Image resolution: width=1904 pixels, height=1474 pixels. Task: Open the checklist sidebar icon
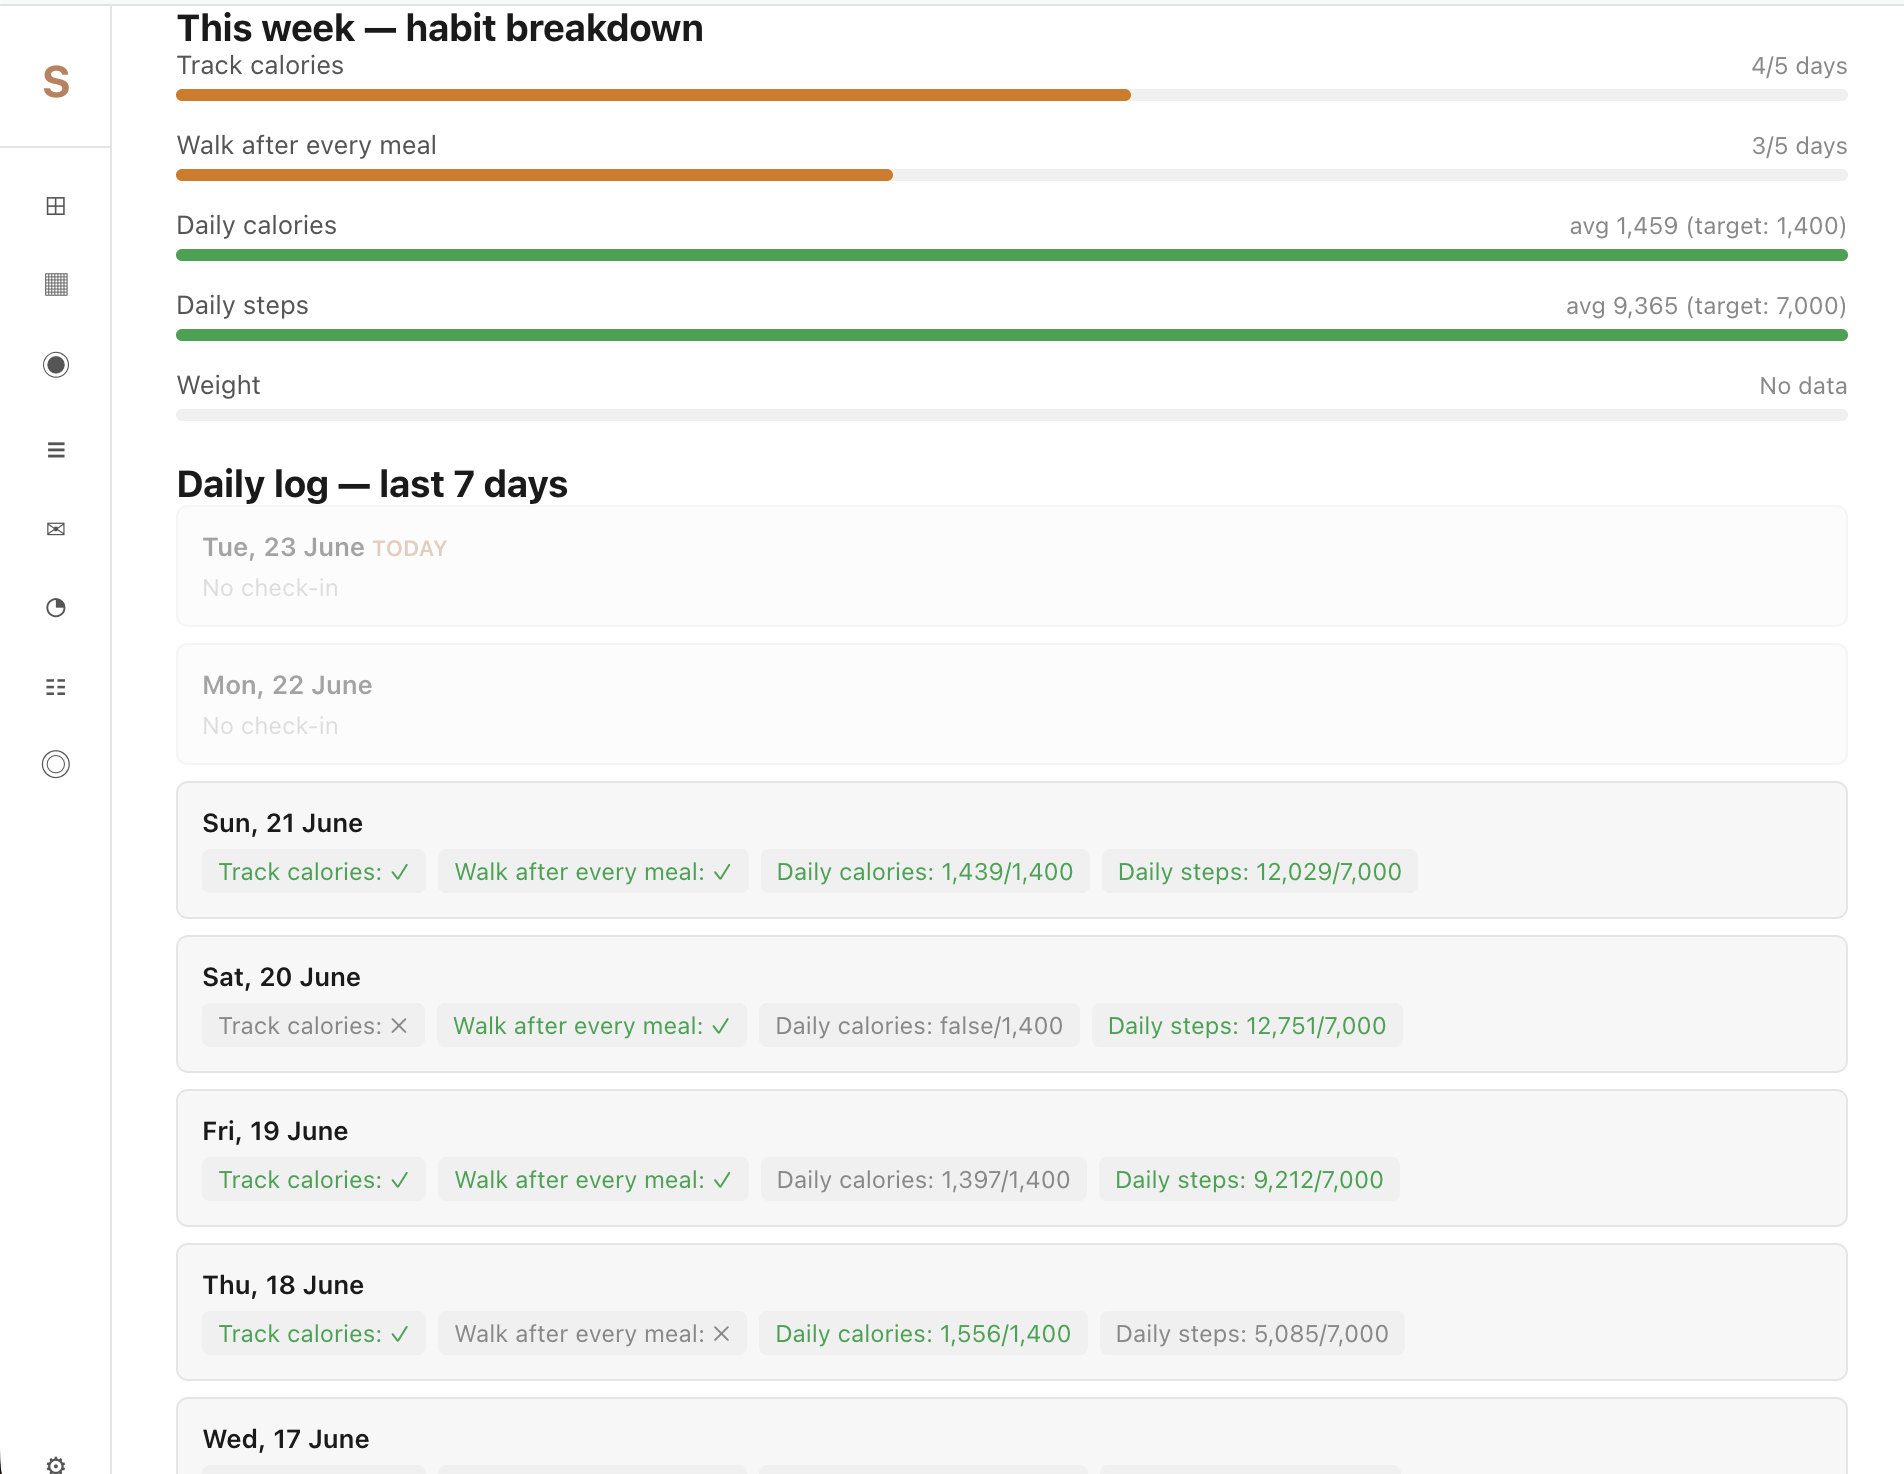point(56,687)
